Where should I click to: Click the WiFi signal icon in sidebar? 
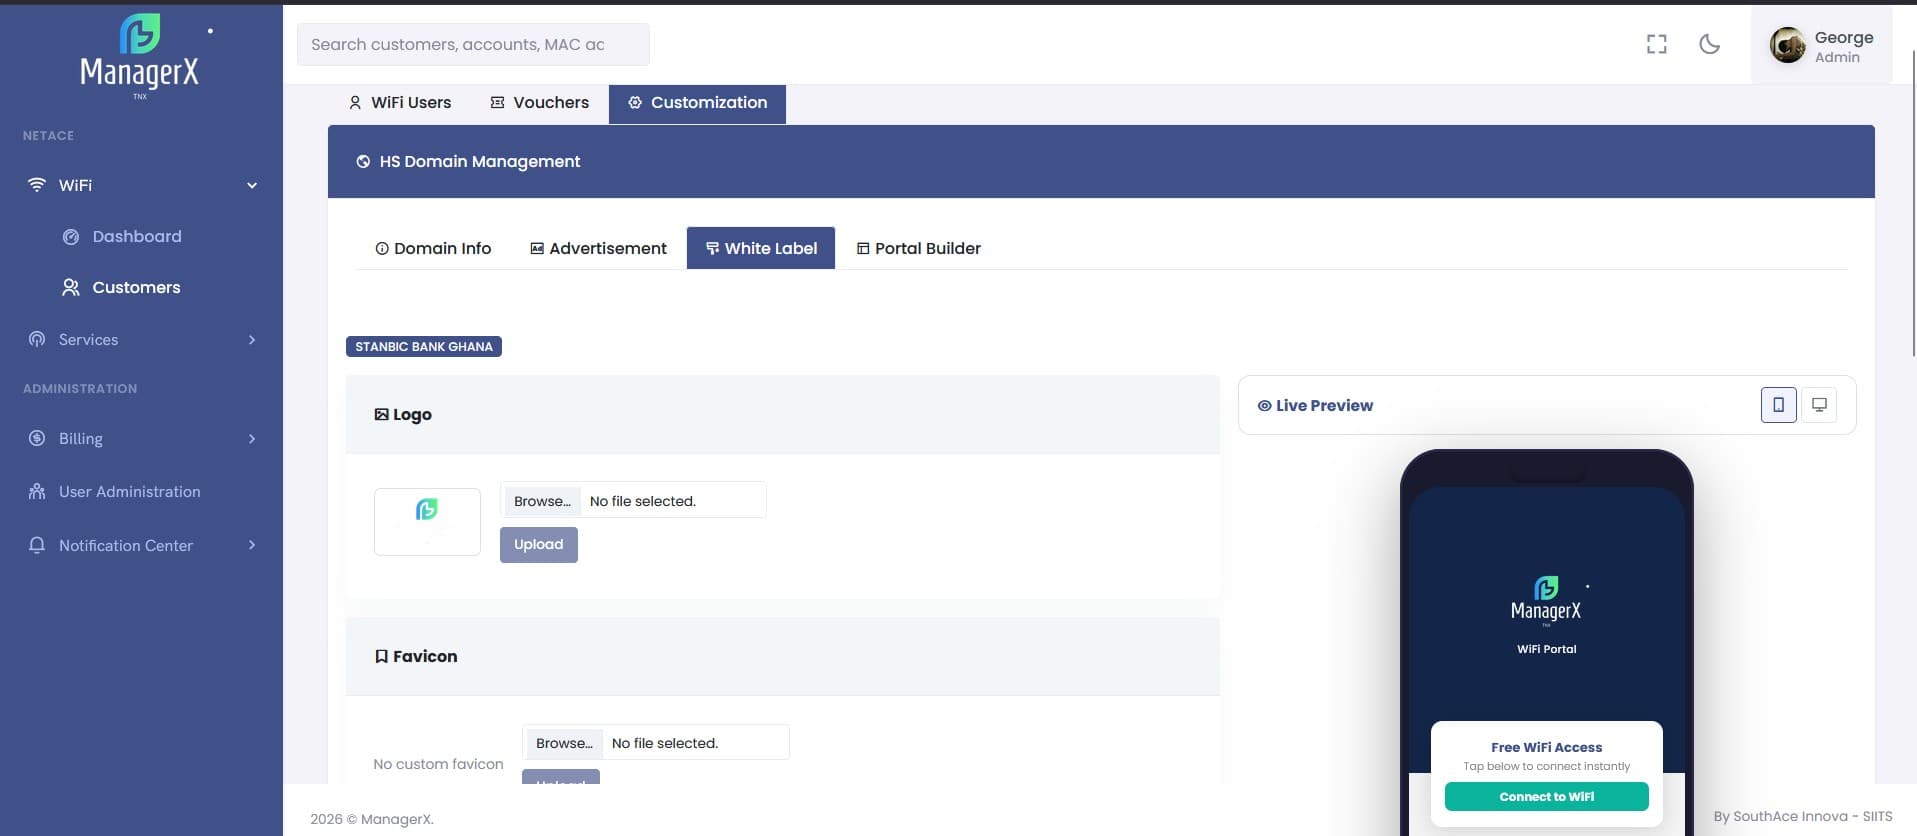click(x=37, y=185)
